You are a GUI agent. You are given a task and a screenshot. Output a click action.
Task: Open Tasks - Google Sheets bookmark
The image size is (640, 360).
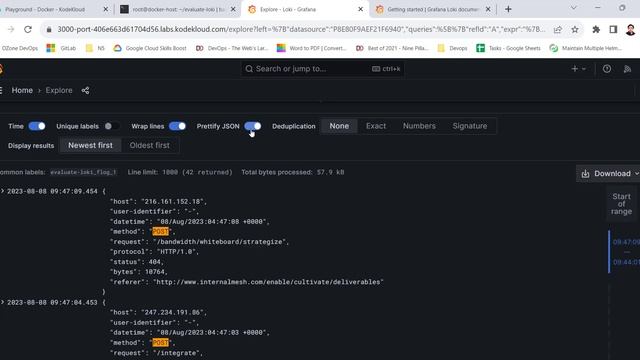(508, 48)
